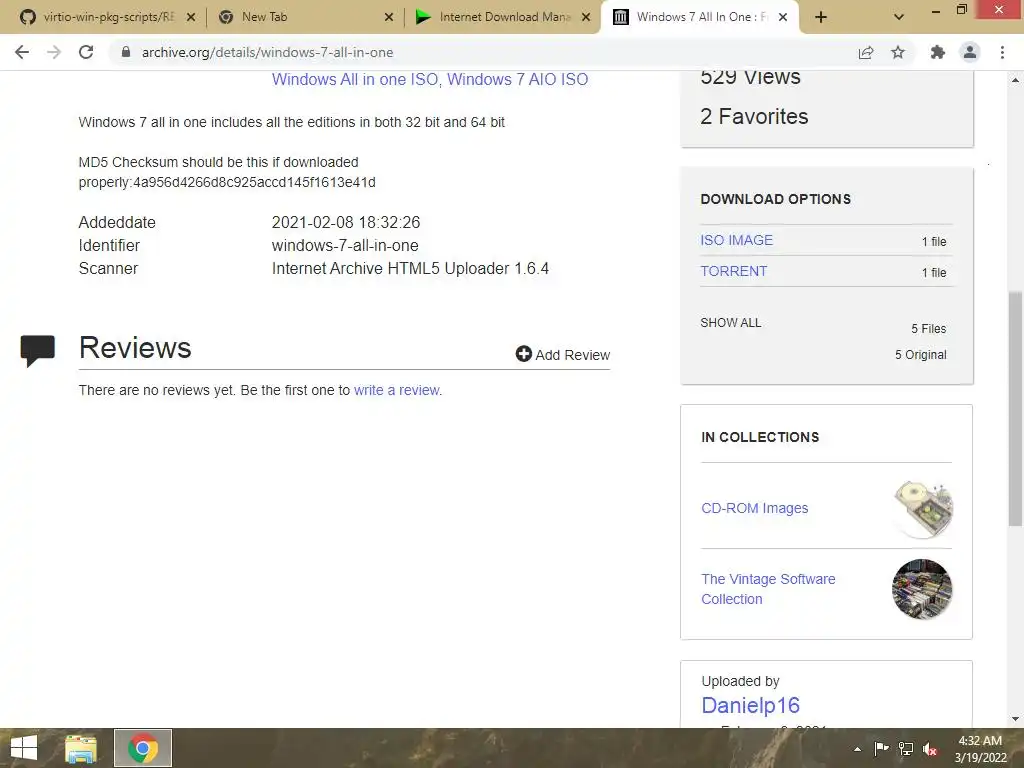Click SHOW ALL download options

pyautogui.click(x=730, y=323)
